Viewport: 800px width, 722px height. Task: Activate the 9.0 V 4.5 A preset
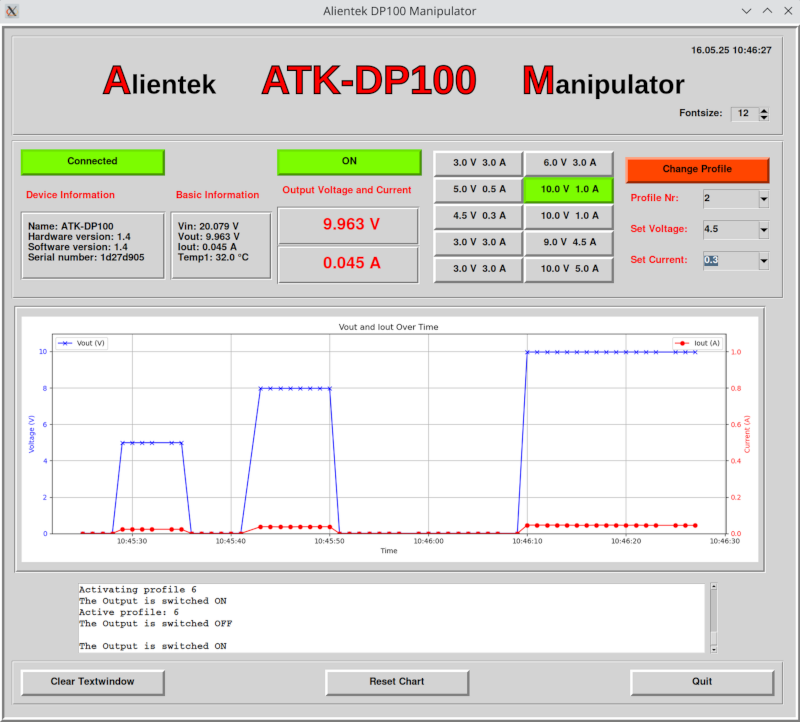point(568,243)
